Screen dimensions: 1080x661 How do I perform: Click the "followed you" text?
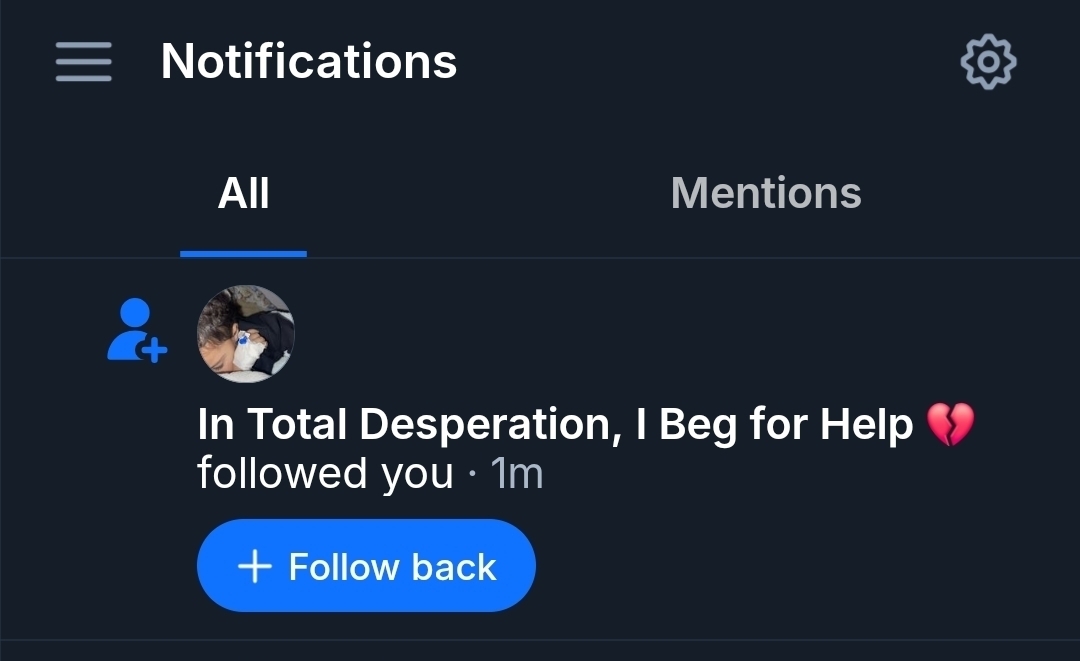point(325,473)
